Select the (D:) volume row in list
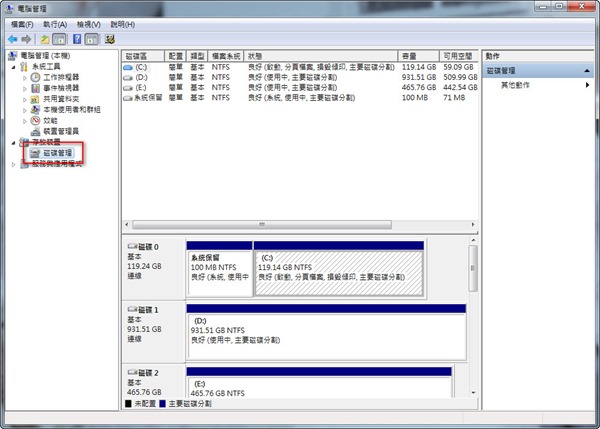The image size is (600, 429). [141, 76]
